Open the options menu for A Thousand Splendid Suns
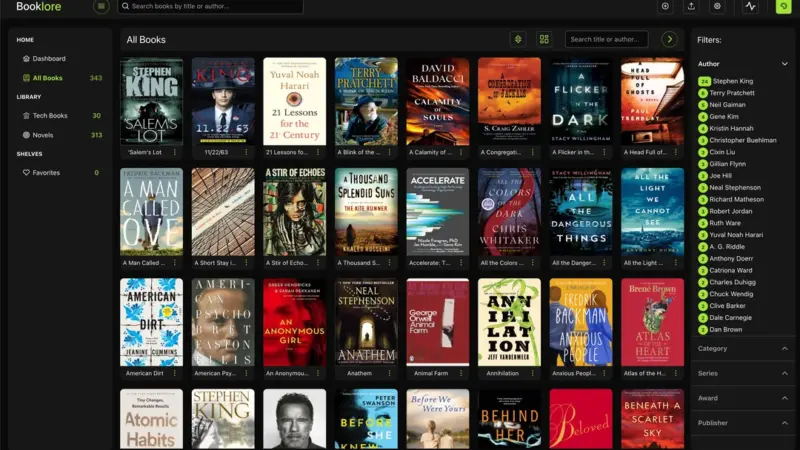The height and width of the screenshot is (450, 800). (389, 263)
